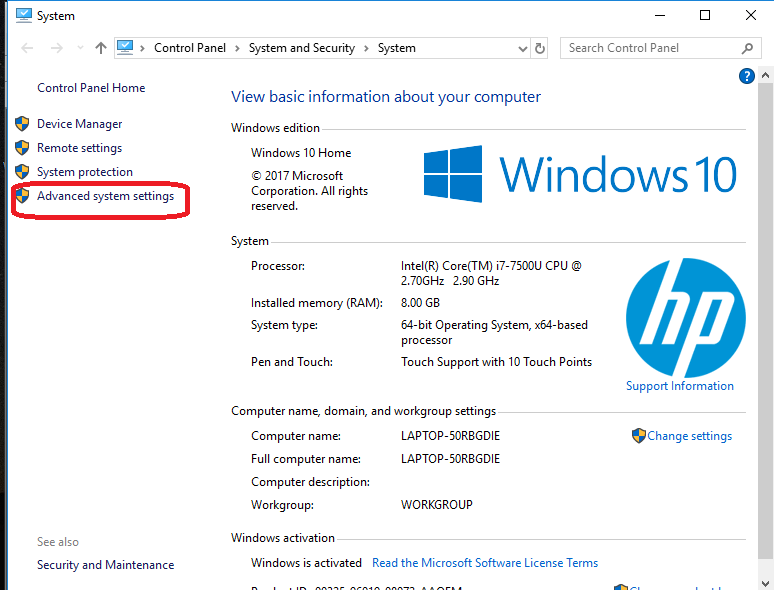Open System and Security breadcrumb
Image resolution: width=774 pixels, height=590 pixels.
[x=302, y=48]
